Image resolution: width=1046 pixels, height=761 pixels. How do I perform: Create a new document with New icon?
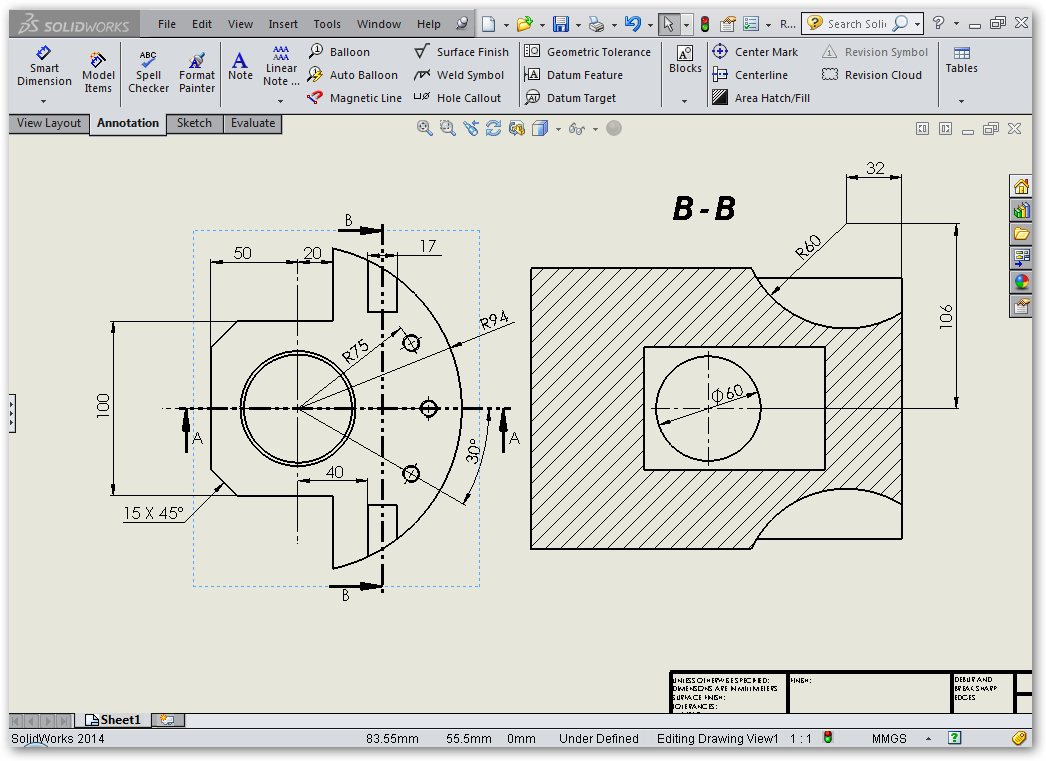(x=489, y=24)
